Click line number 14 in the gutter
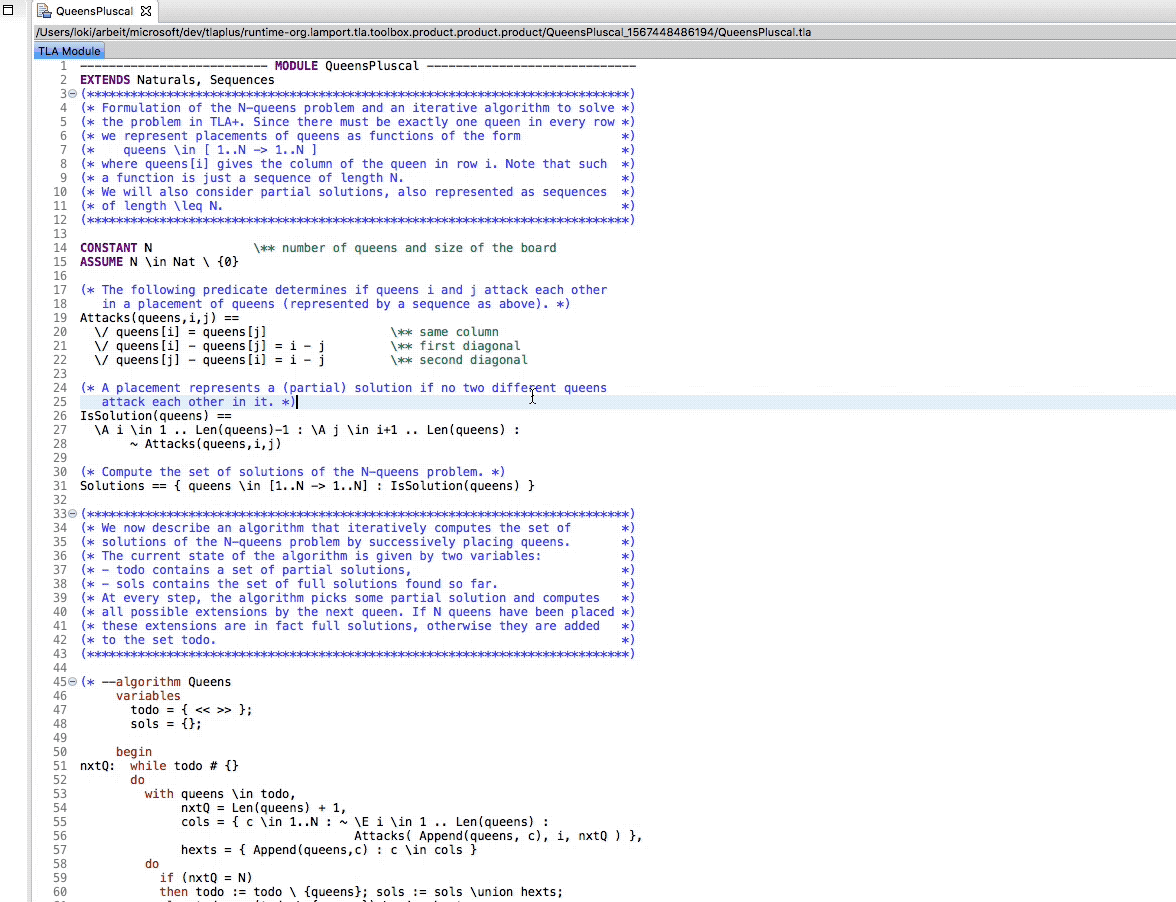Viewport: 1176px width, 902px height. pos(60,248)
